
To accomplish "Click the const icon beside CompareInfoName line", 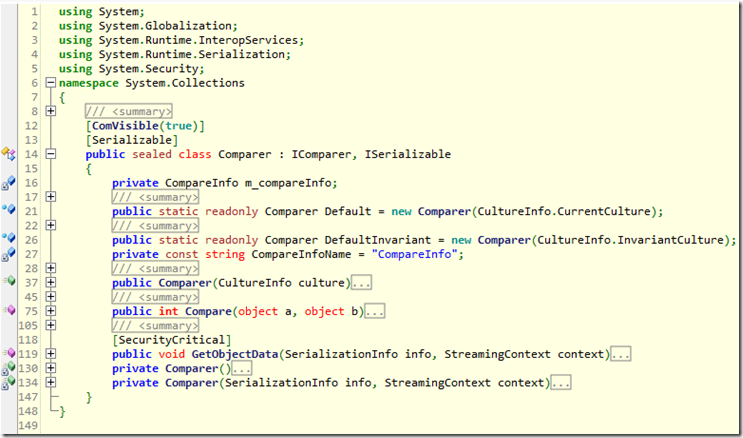I will pyautogui.click(x=7, y=254).
